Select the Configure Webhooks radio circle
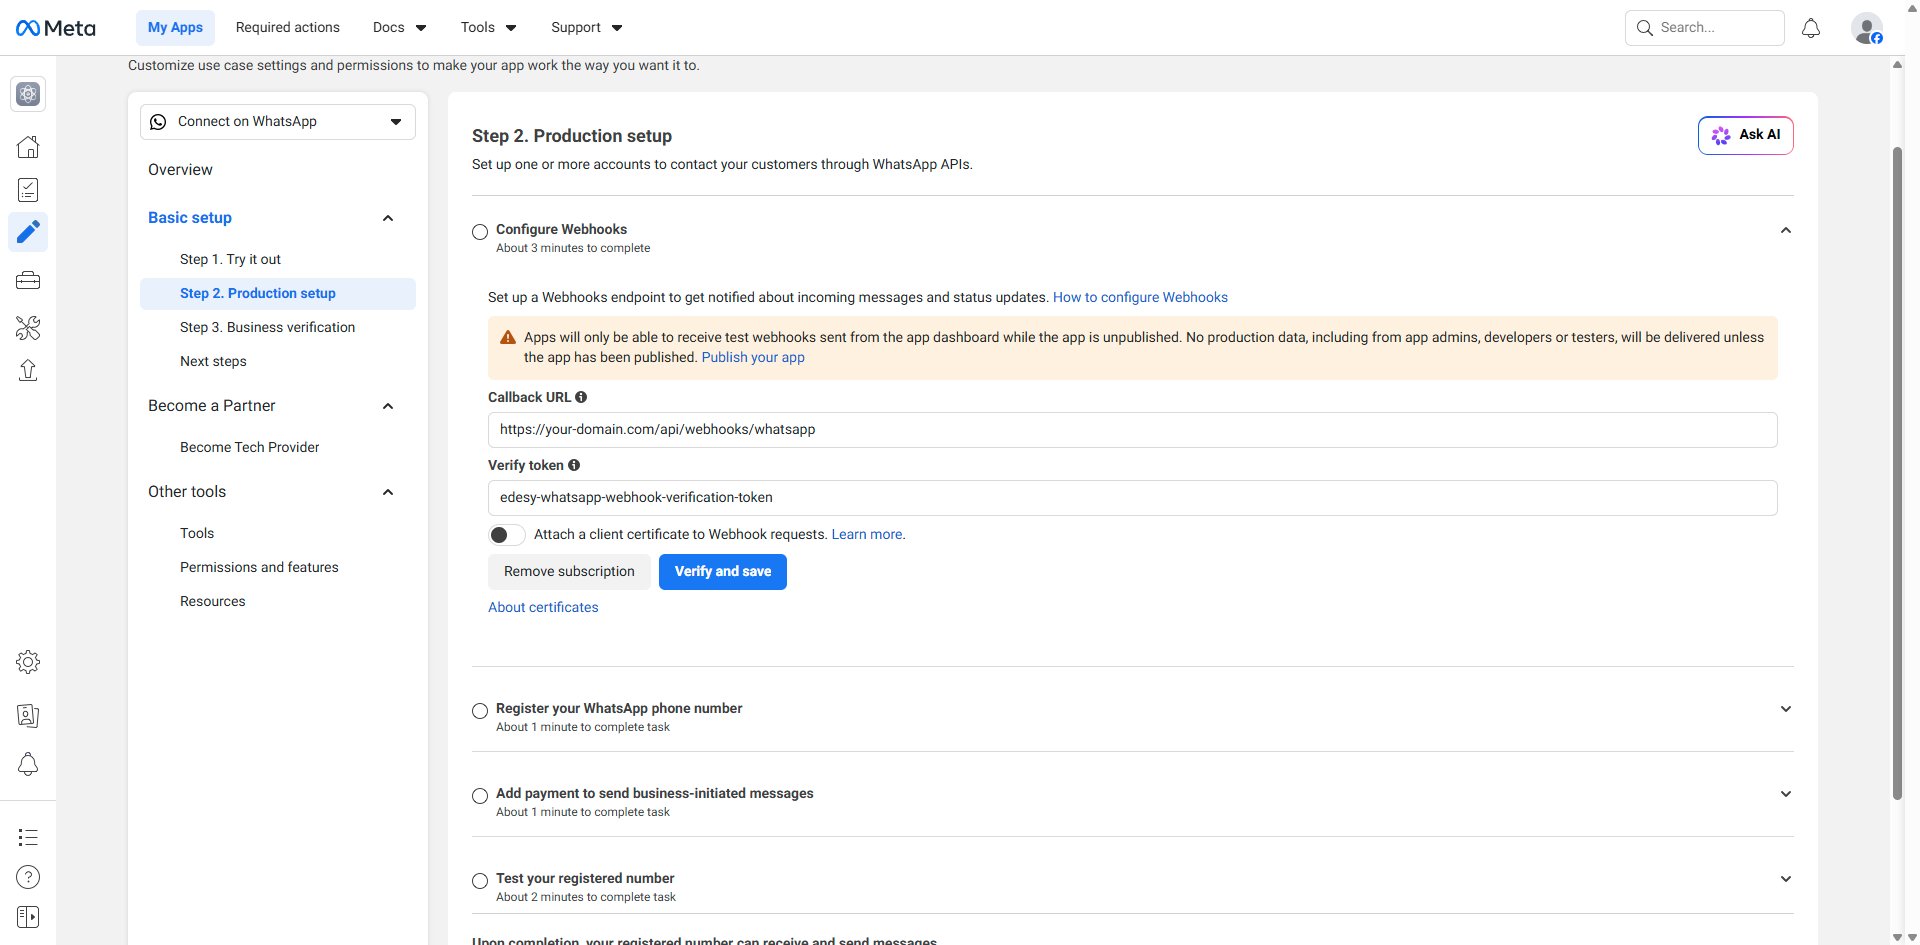The height and width of the screenshot is (945, 1920). point(480,232)
